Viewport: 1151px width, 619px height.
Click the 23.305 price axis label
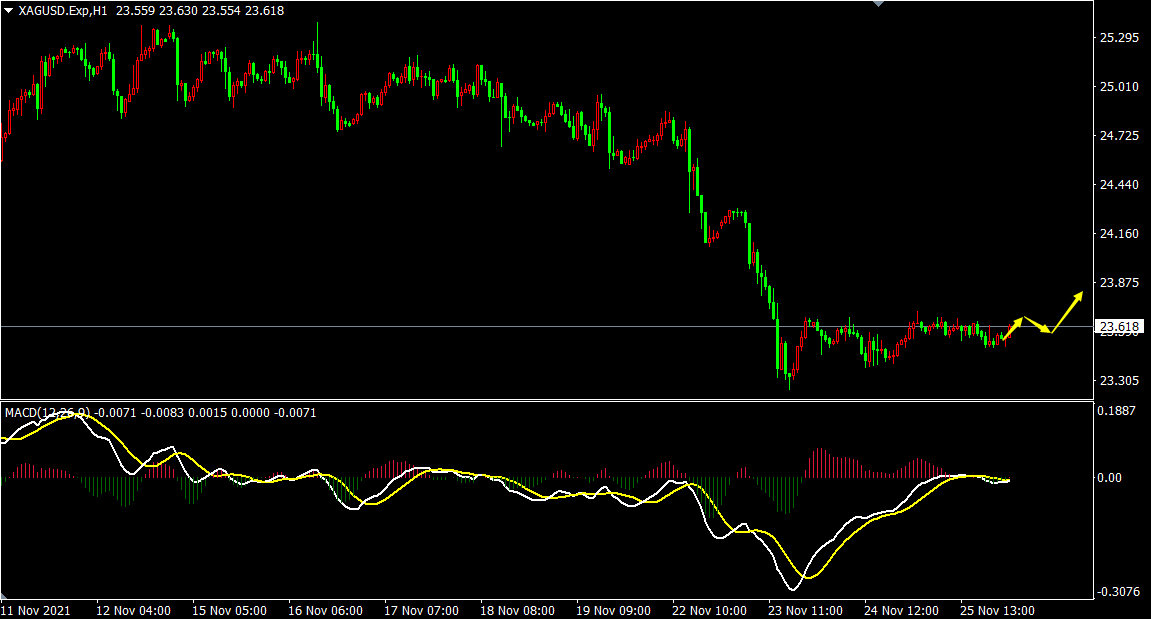(1119, 381)
